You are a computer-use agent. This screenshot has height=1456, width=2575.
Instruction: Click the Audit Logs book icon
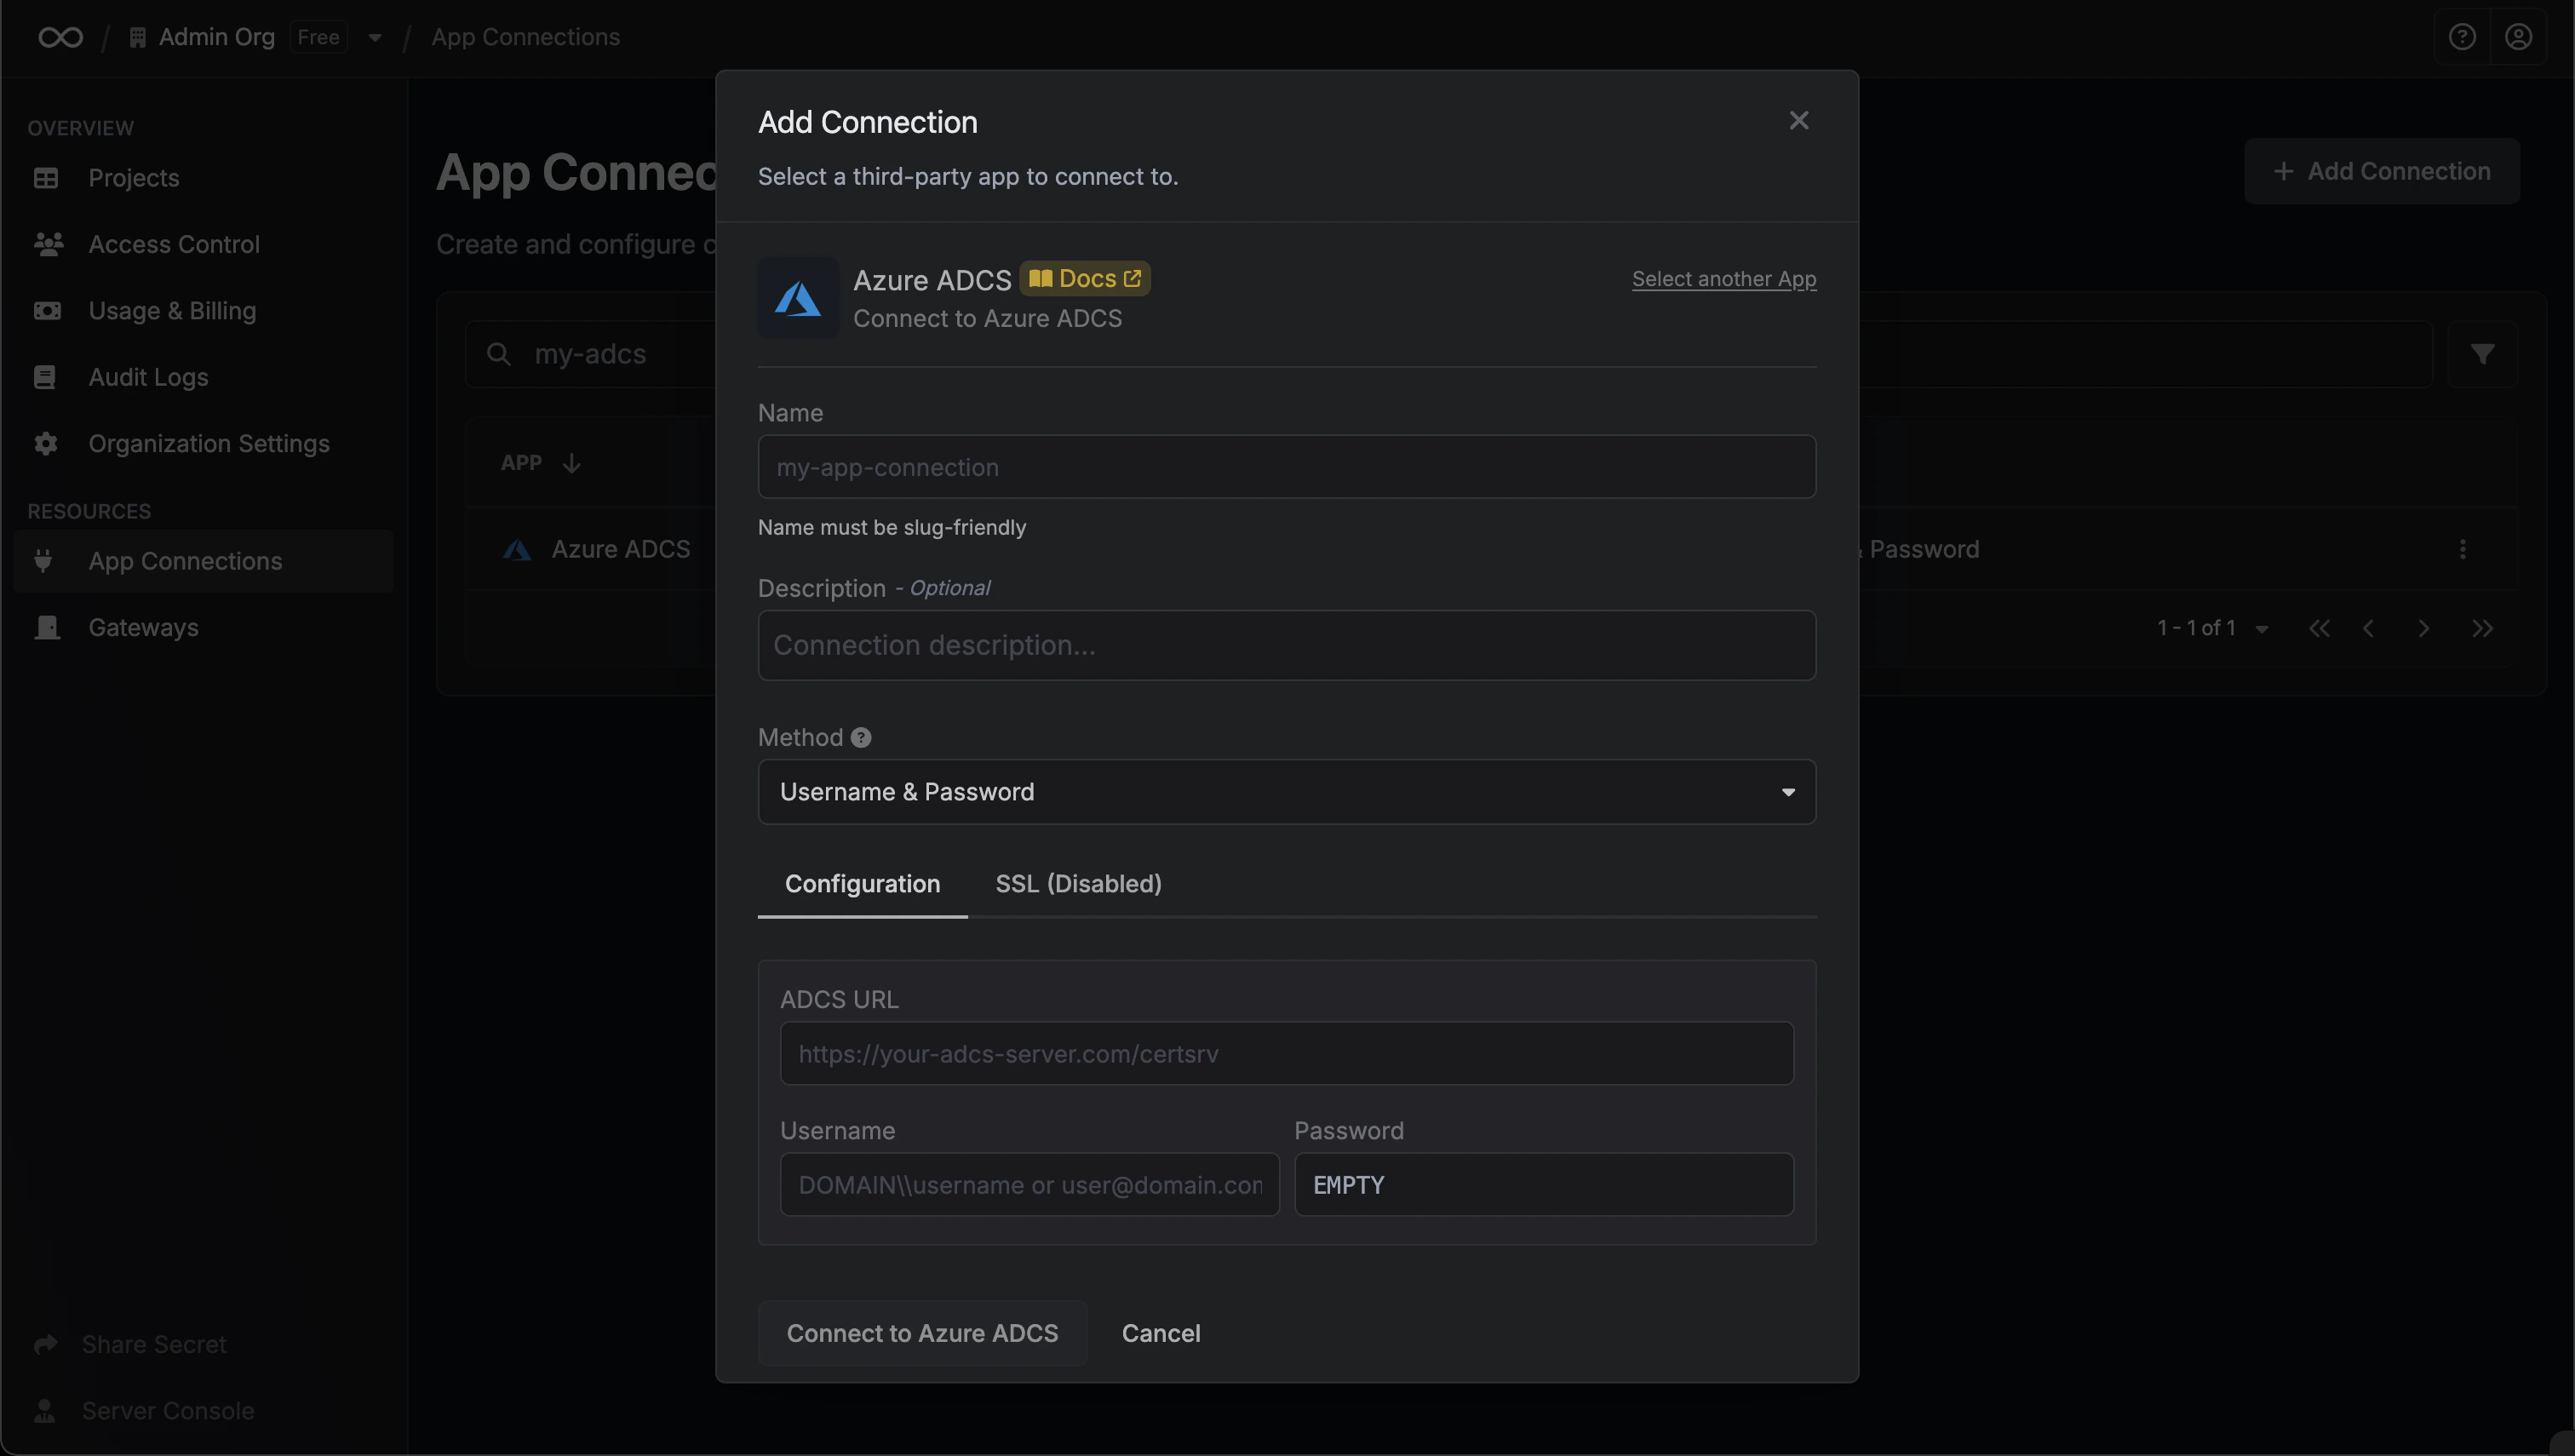pyautogui.click(x=45, y=377)
